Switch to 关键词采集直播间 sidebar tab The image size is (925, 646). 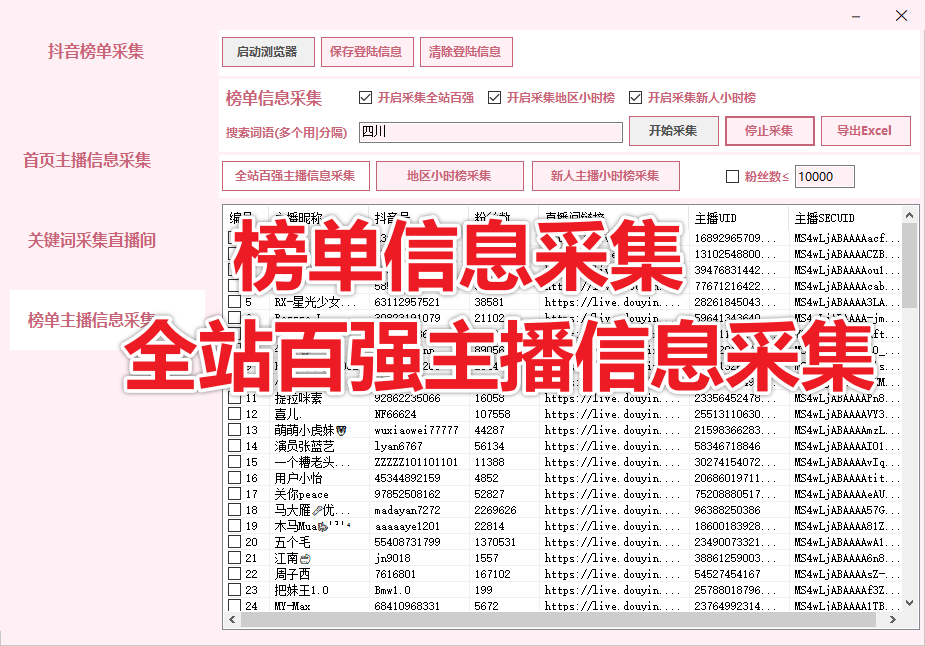[x=92, y=240]
